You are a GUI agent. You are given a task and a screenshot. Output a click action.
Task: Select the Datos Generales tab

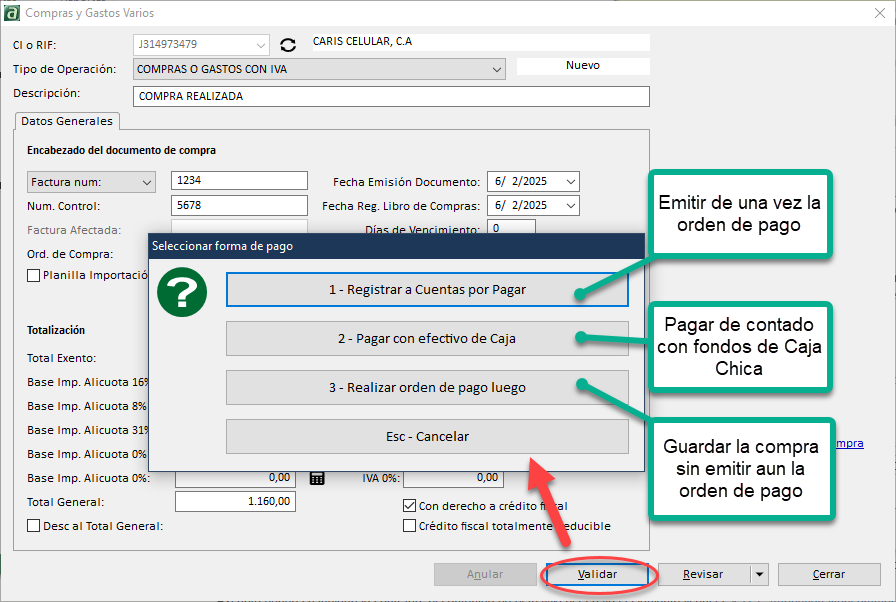67,121
